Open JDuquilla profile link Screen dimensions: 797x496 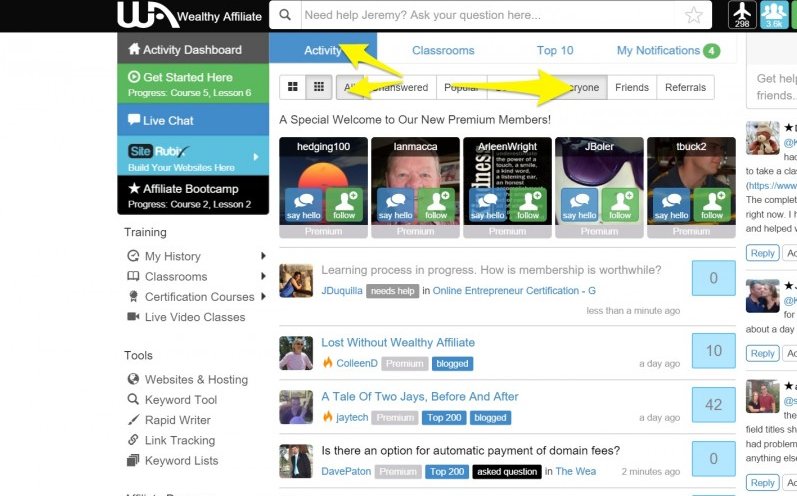[x=342, y=291]
